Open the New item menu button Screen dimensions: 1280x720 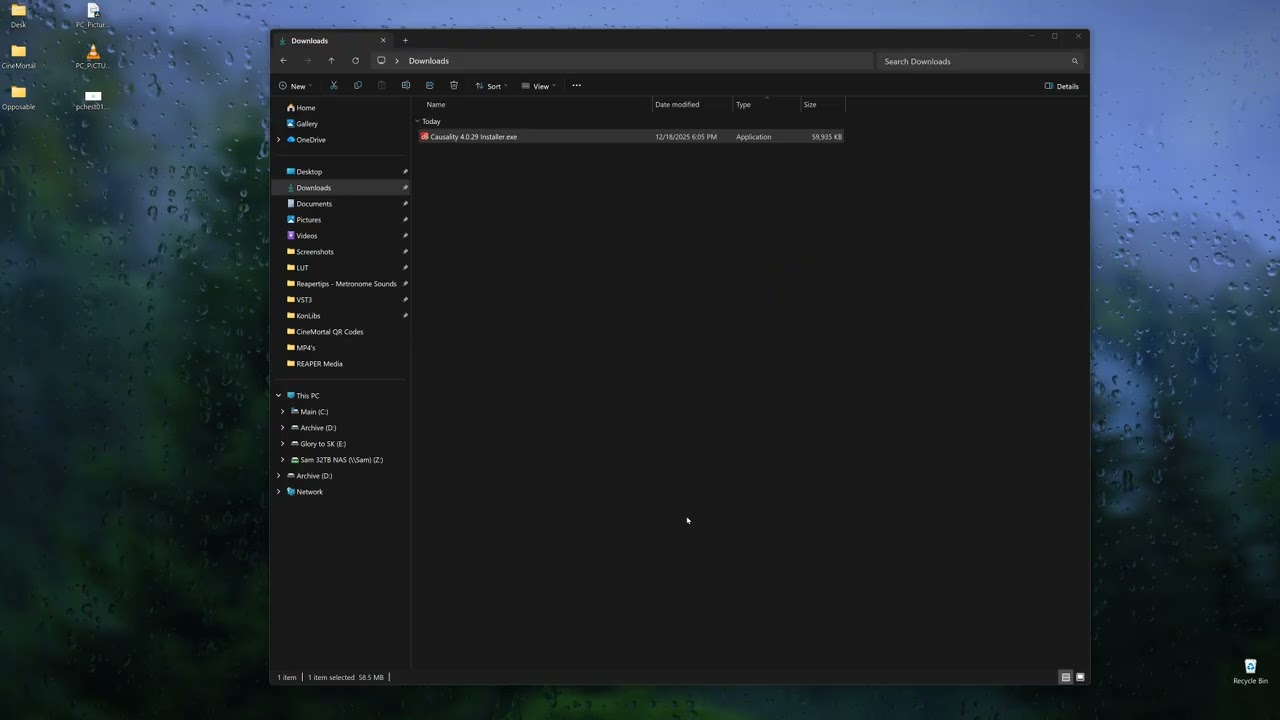(x=295, y=86)
